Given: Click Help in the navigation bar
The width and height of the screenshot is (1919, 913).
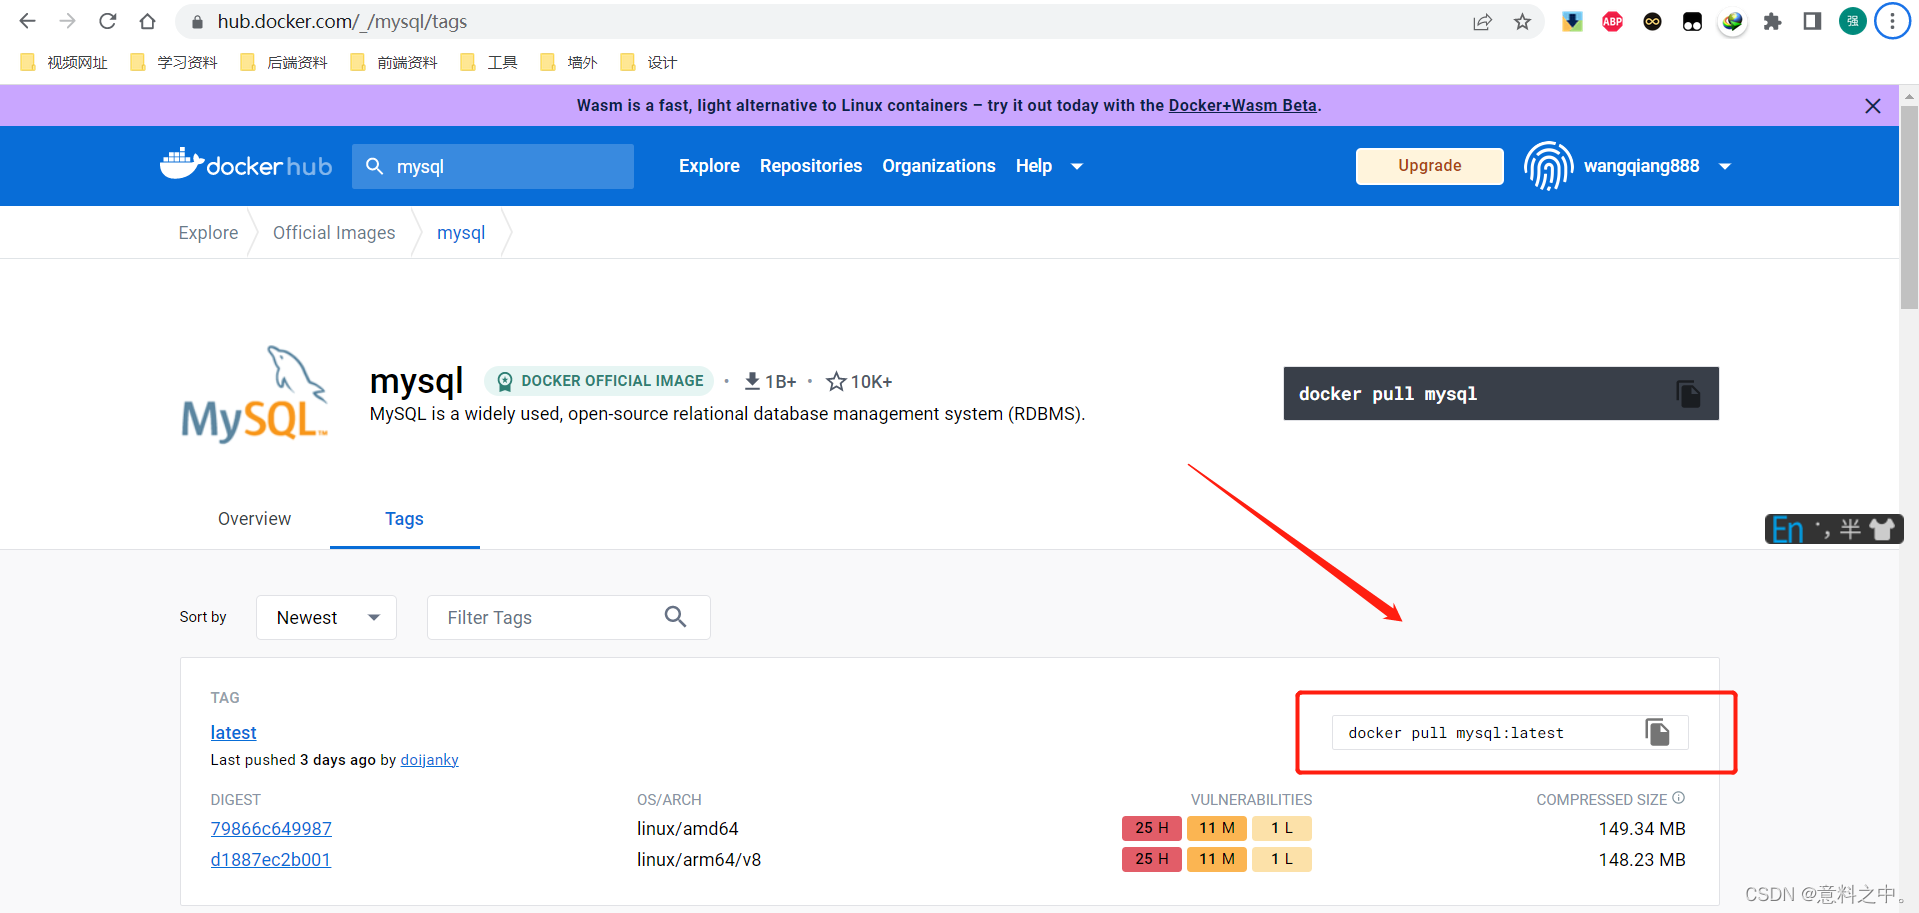Looking at the screenshot, I should tap(1034, 166).
